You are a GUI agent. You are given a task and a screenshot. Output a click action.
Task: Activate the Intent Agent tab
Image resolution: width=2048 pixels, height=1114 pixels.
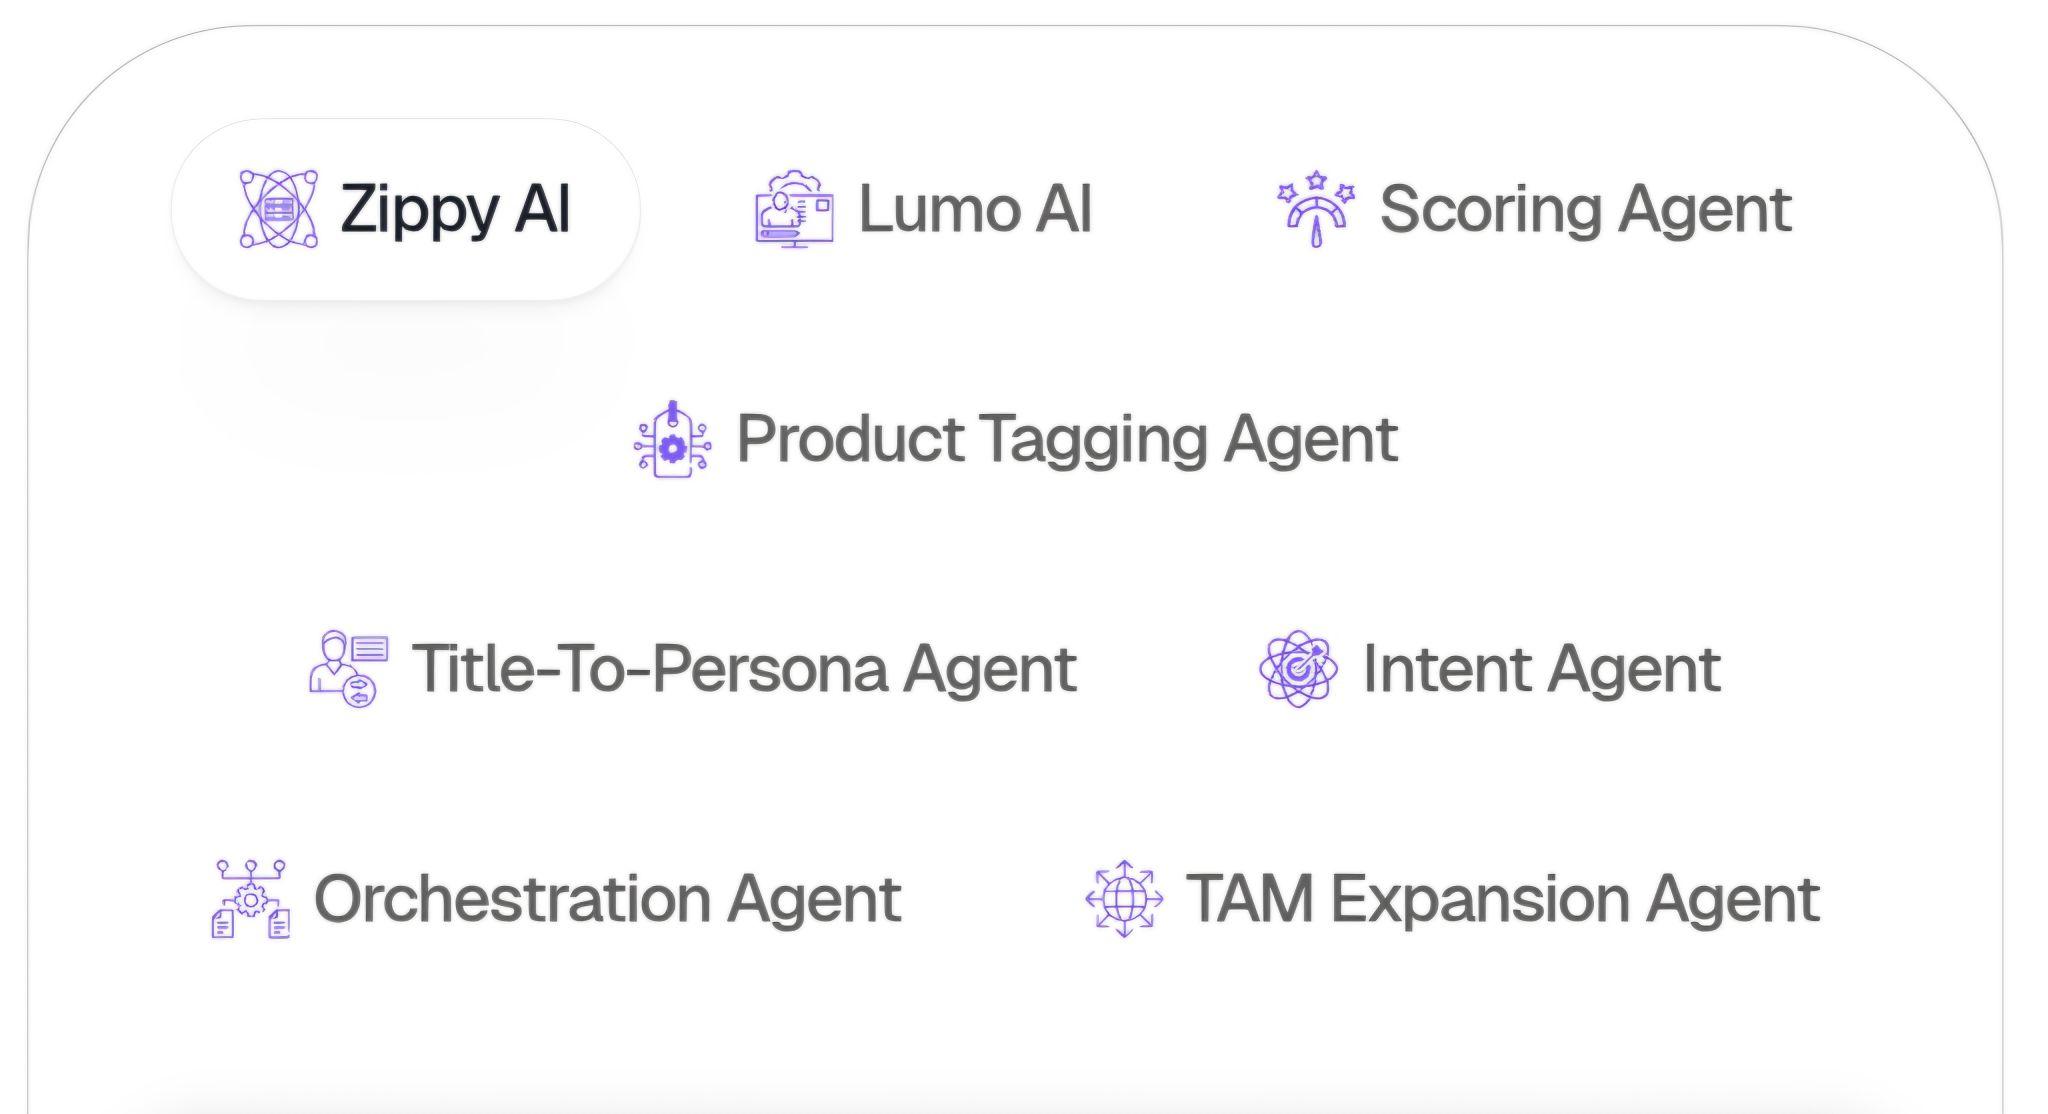point(1489,669)
